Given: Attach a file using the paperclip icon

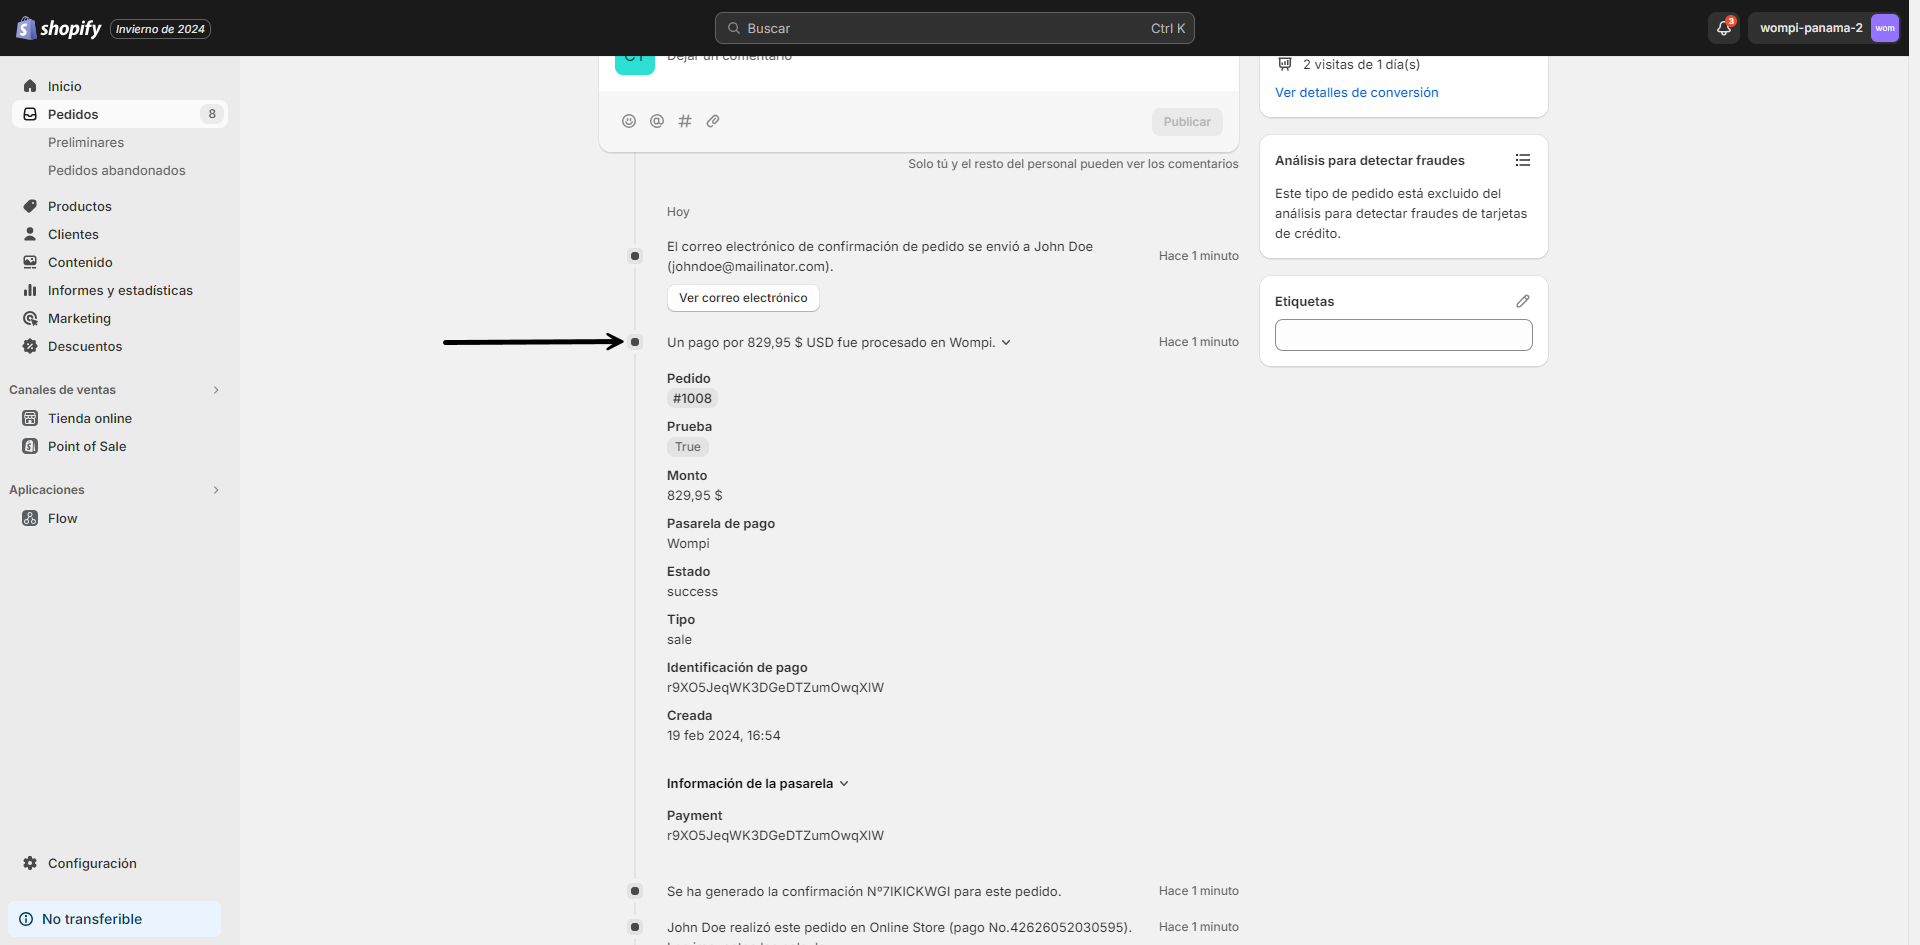Looking at the screenshot, I should pyautogui.click(x=713, y=121).
